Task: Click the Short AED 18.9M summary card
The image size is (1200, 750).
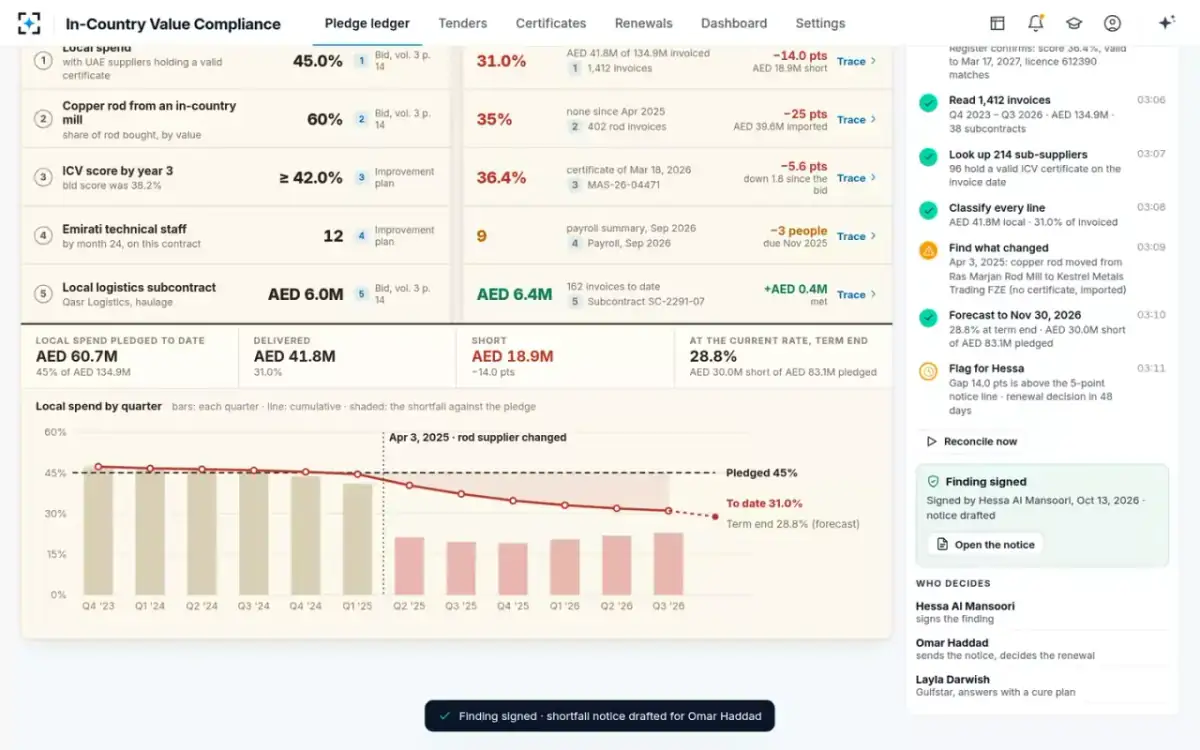Action: [565, 357]
